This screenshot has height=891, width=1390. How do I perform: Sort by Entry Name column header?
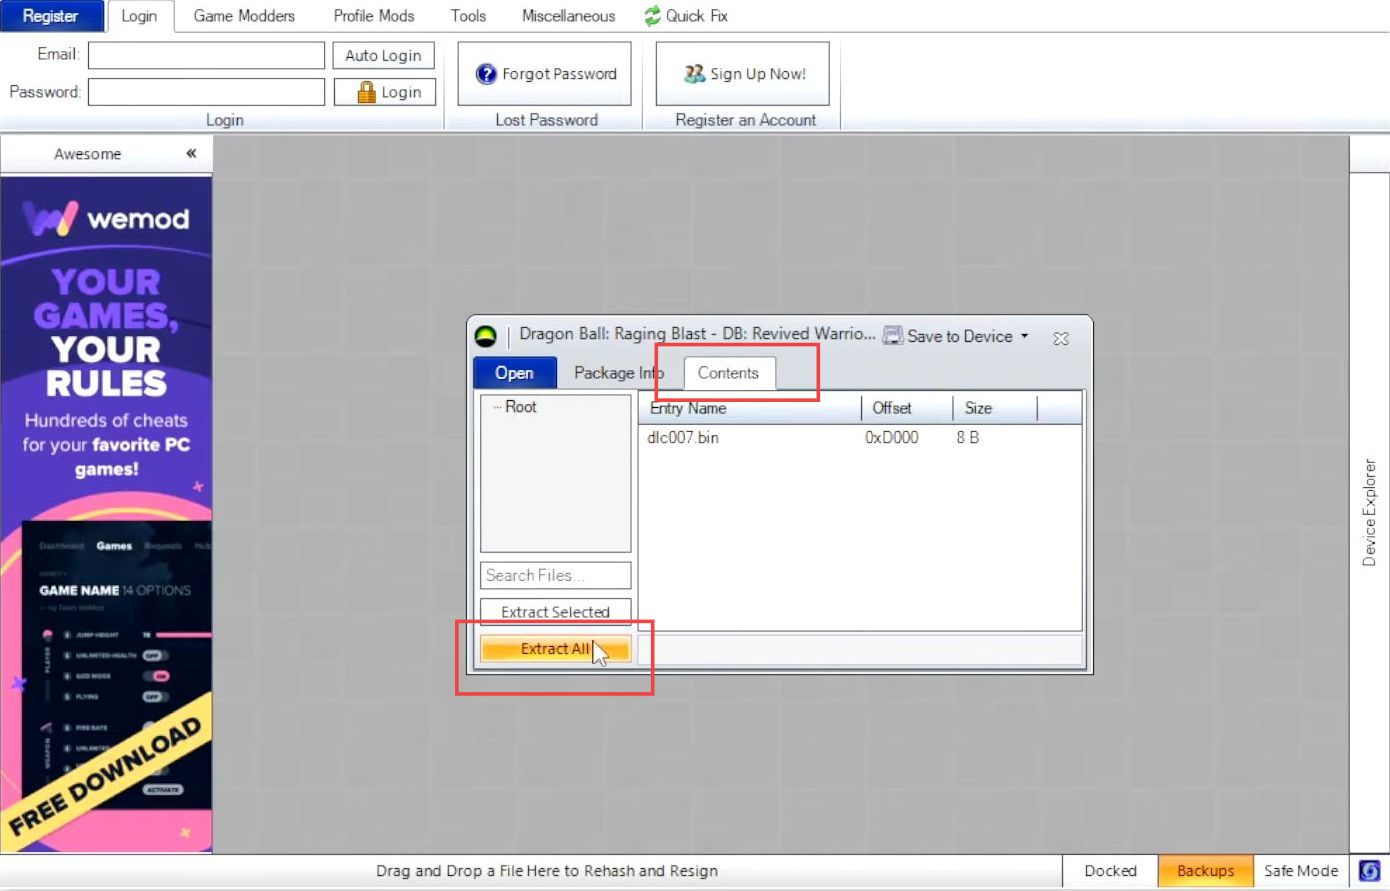(751, 408)
